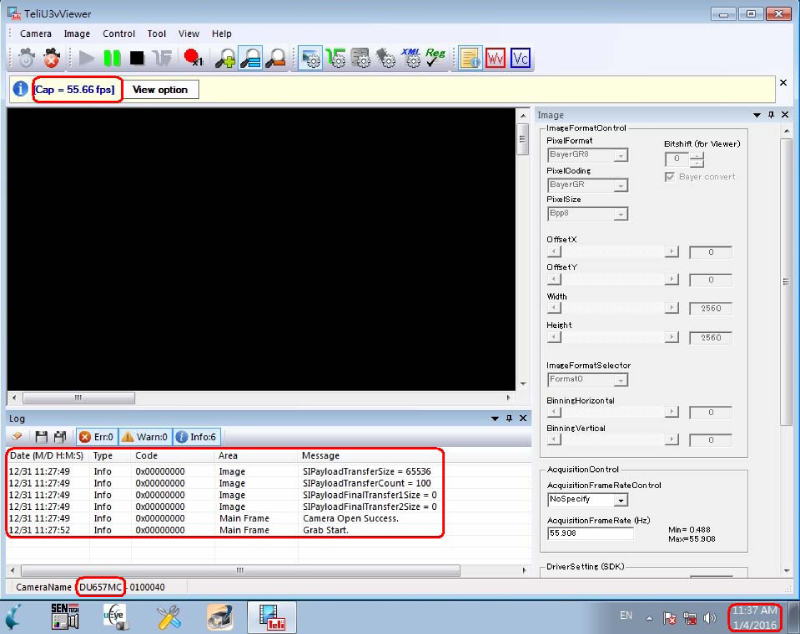800x634 pixels.
Task: Click the Wv waveform icon
Action: tap(495, 58)
